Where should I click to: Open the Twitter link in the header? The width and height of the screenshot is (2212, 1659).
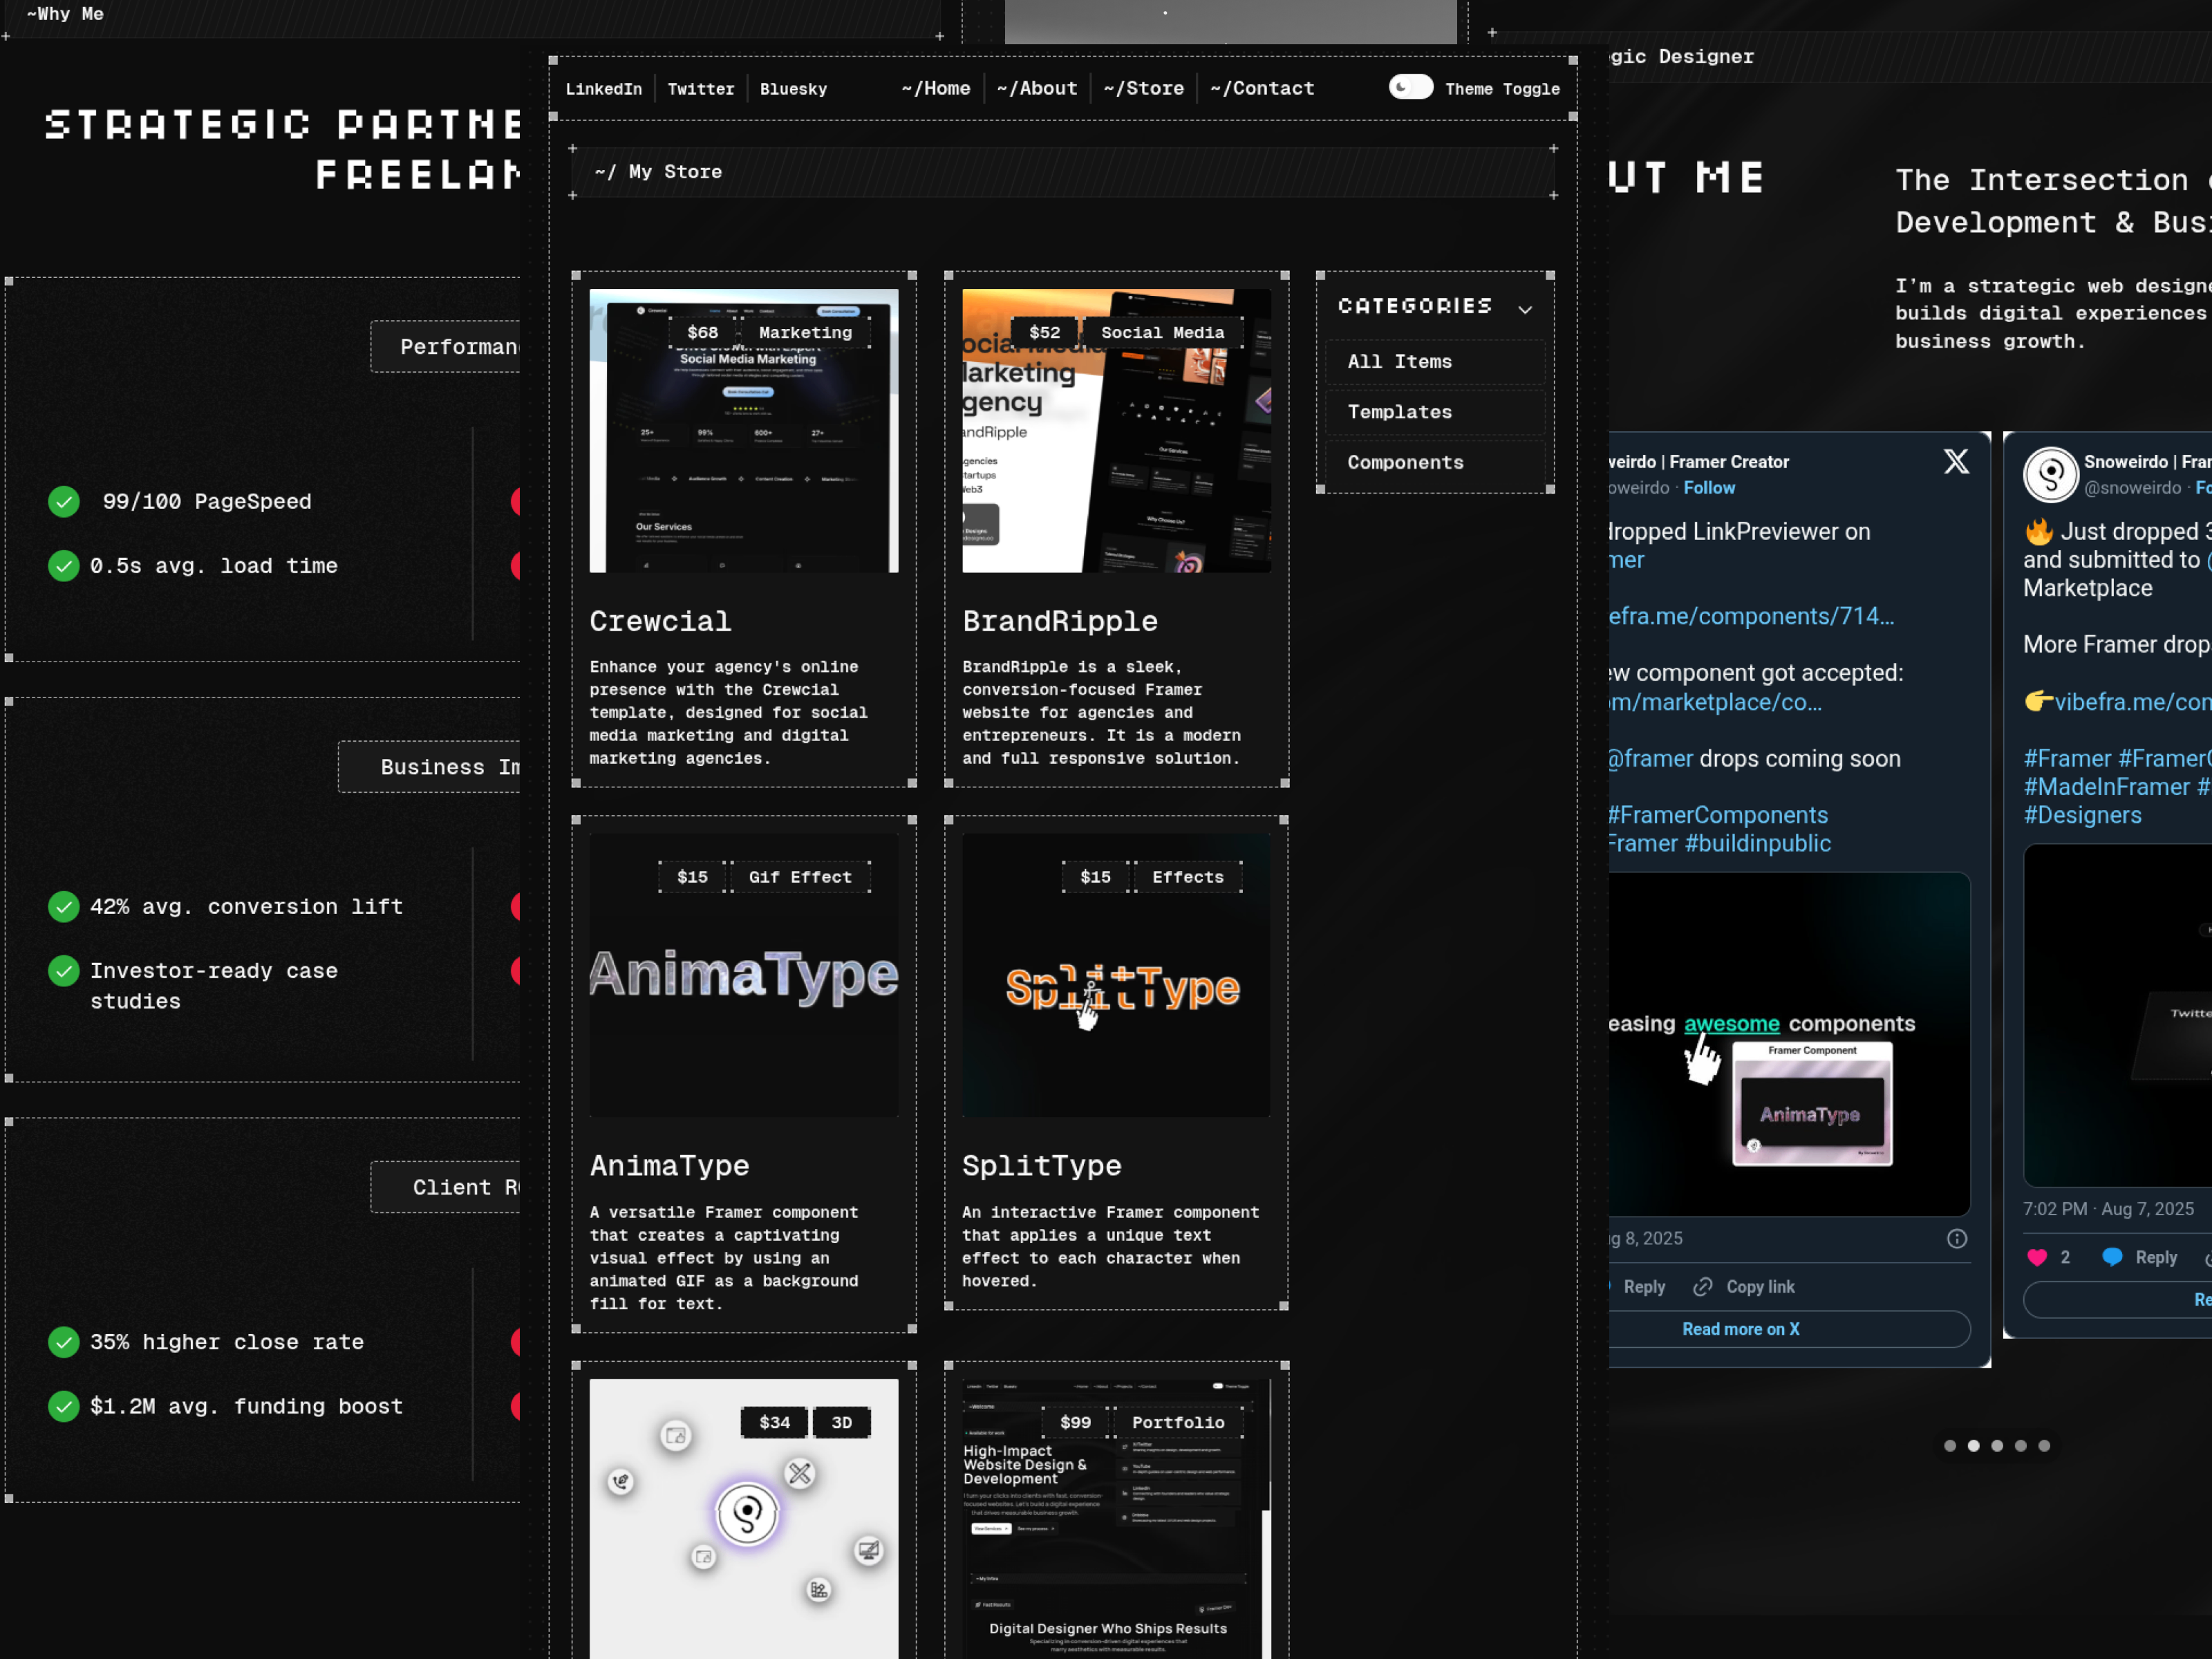(x=700, y=89)
